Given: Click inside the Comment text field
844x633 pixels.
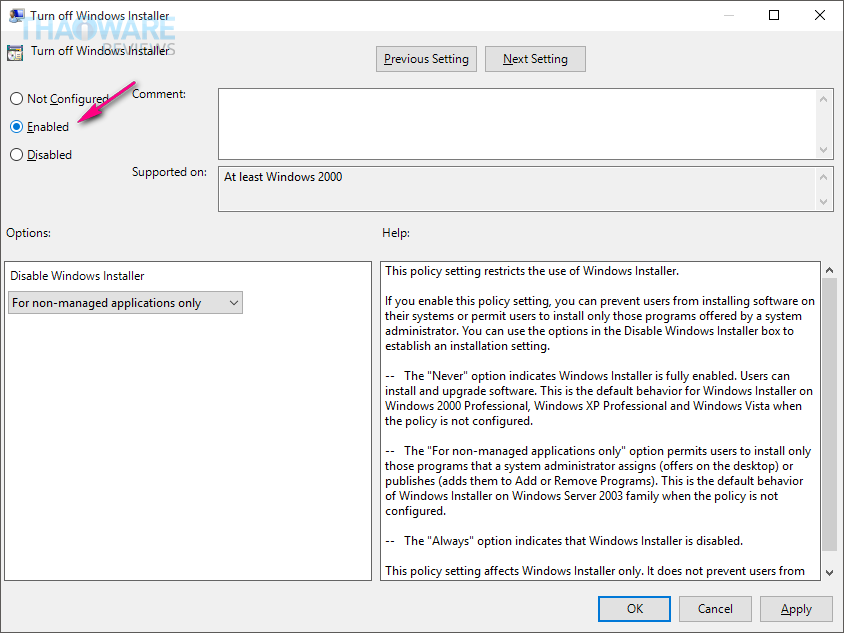Looking at the screenshot, I should pyautogui.click(x=517, y=124).
